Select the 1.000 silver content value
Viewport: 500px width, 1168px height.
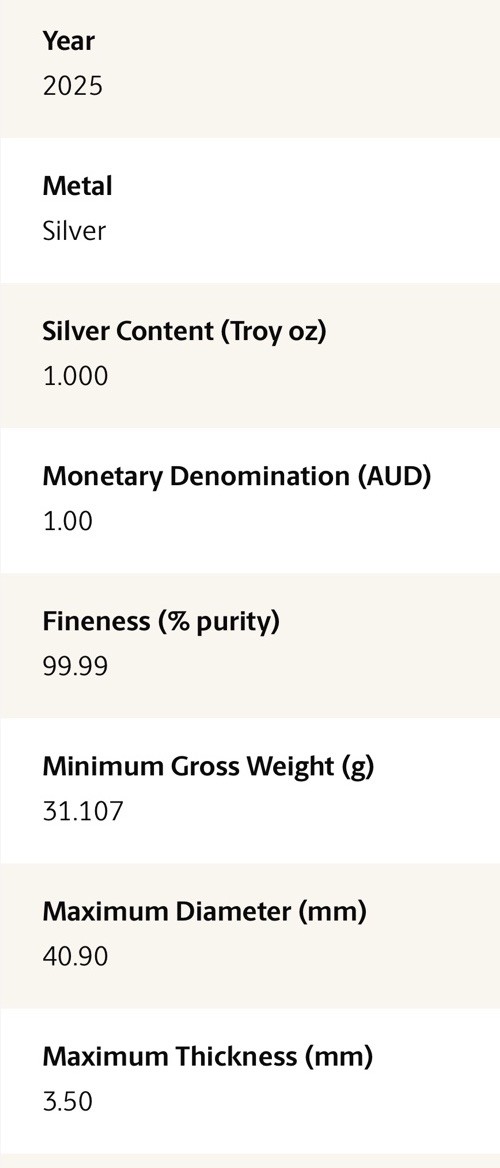pos(75,376)
